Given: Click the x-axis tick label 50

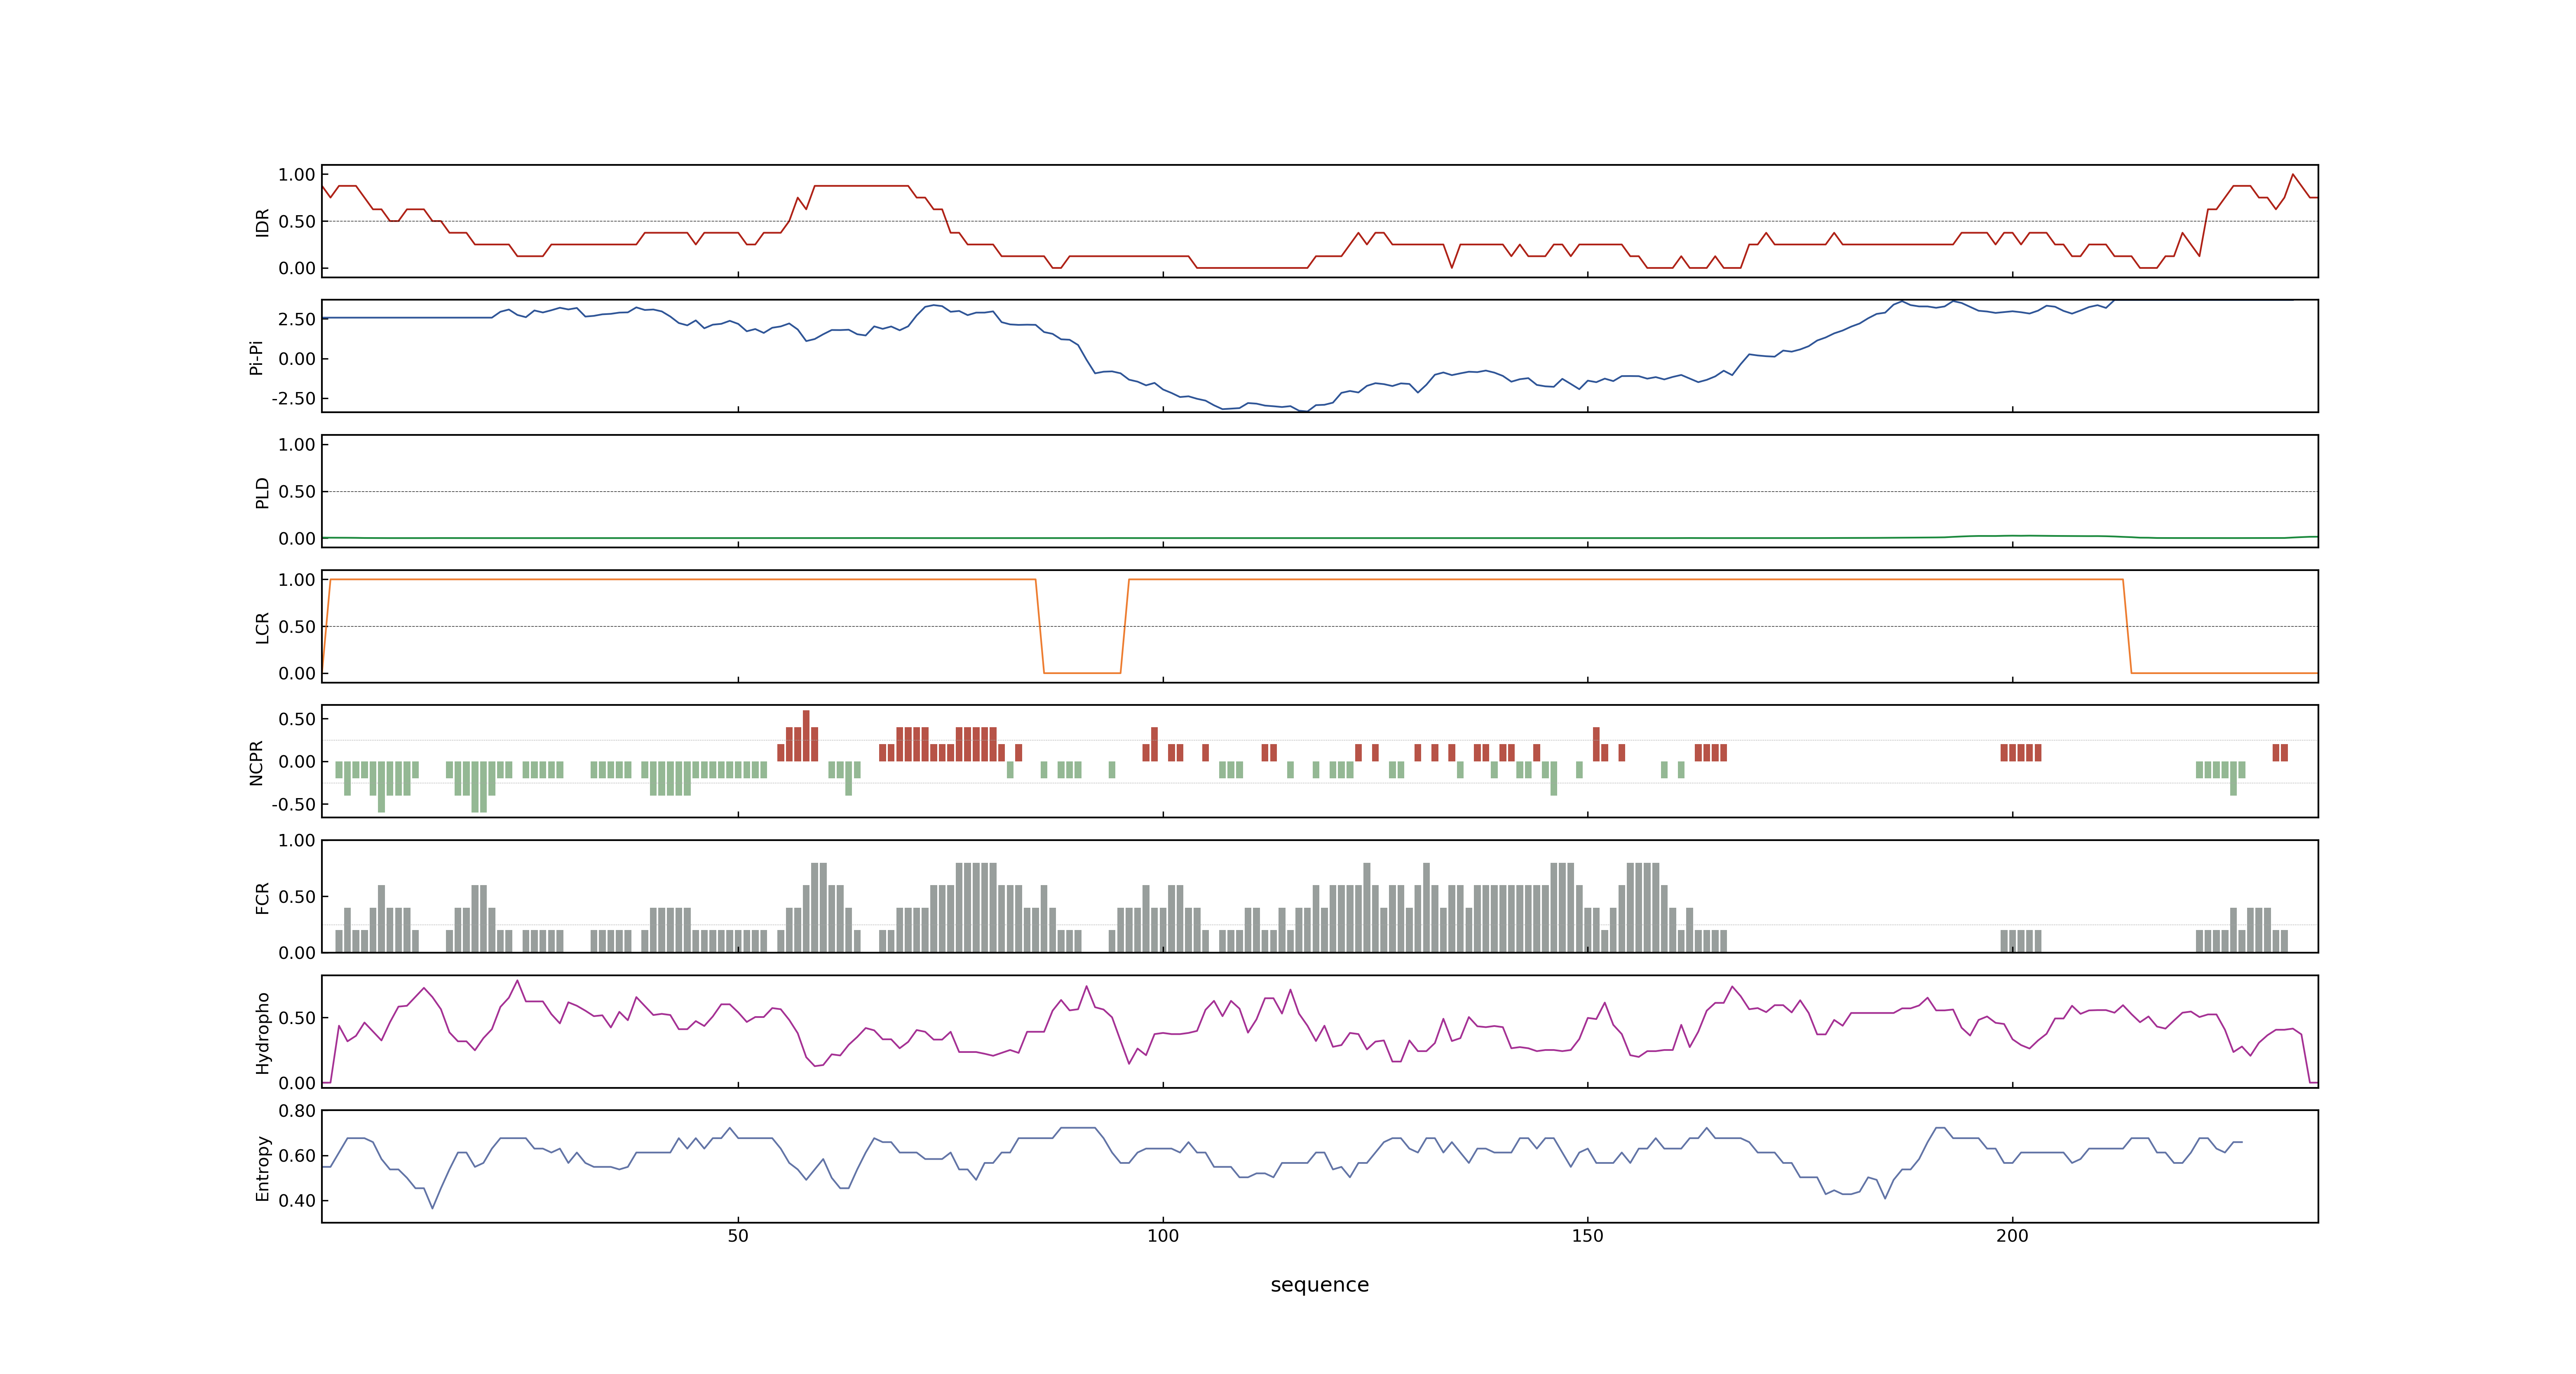Looking at the screenshot, I should [738, 1236].
